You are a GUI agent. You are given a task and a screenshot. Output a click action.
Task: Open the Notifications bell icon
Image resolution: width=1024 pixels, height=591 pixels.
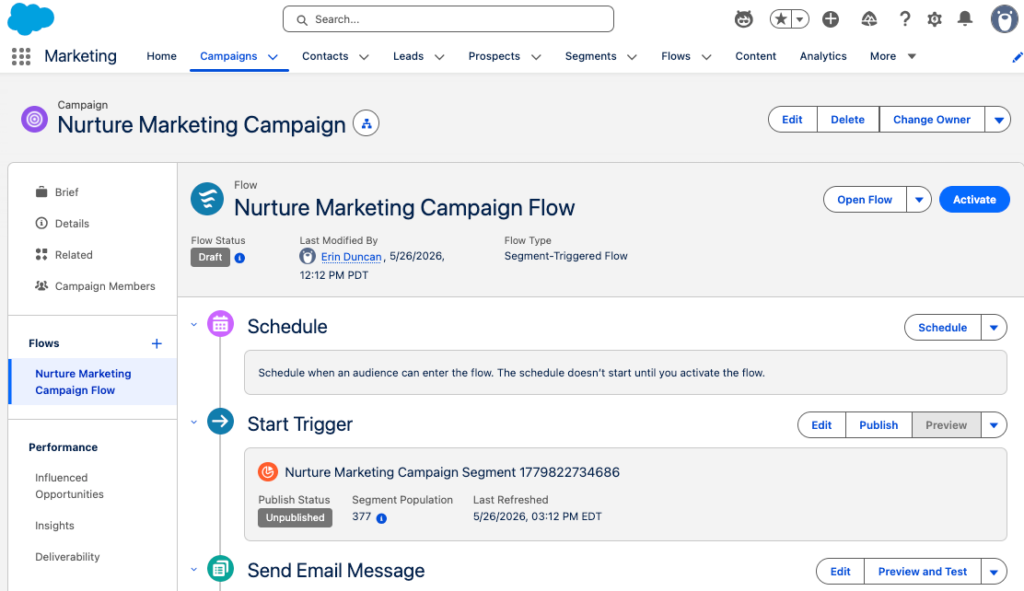(965, 19)
